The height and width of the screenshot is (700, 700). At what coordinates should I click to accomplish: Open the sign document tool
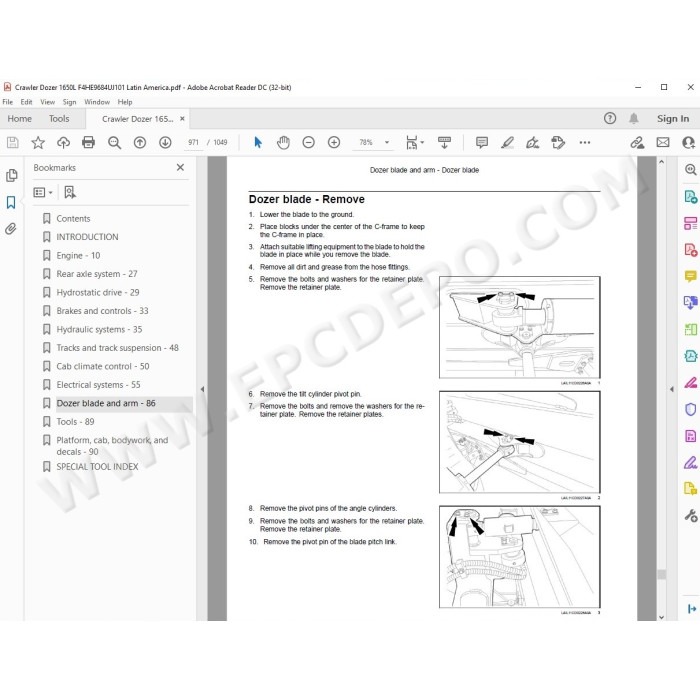click(x=533, y=142)
